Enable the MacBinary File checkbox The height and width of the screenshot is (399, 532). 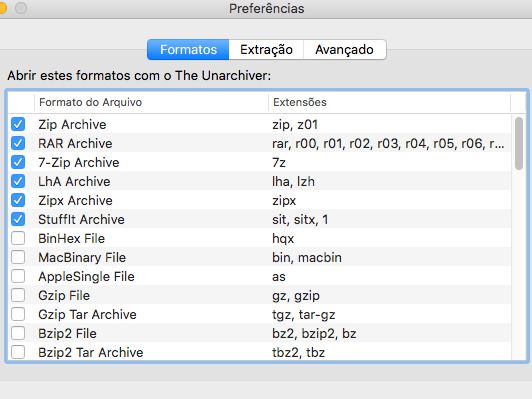(18, 257)
